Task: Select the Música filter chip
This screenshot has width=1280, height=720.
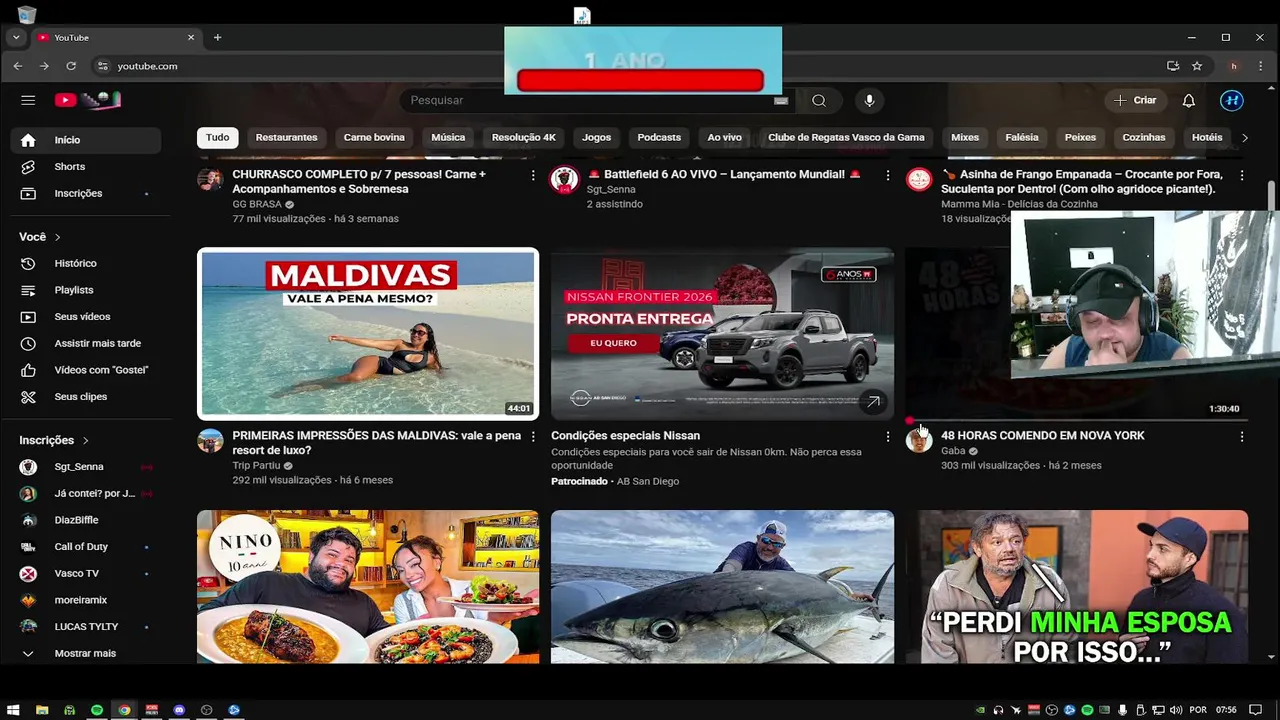Action: (x=448, y=137)
